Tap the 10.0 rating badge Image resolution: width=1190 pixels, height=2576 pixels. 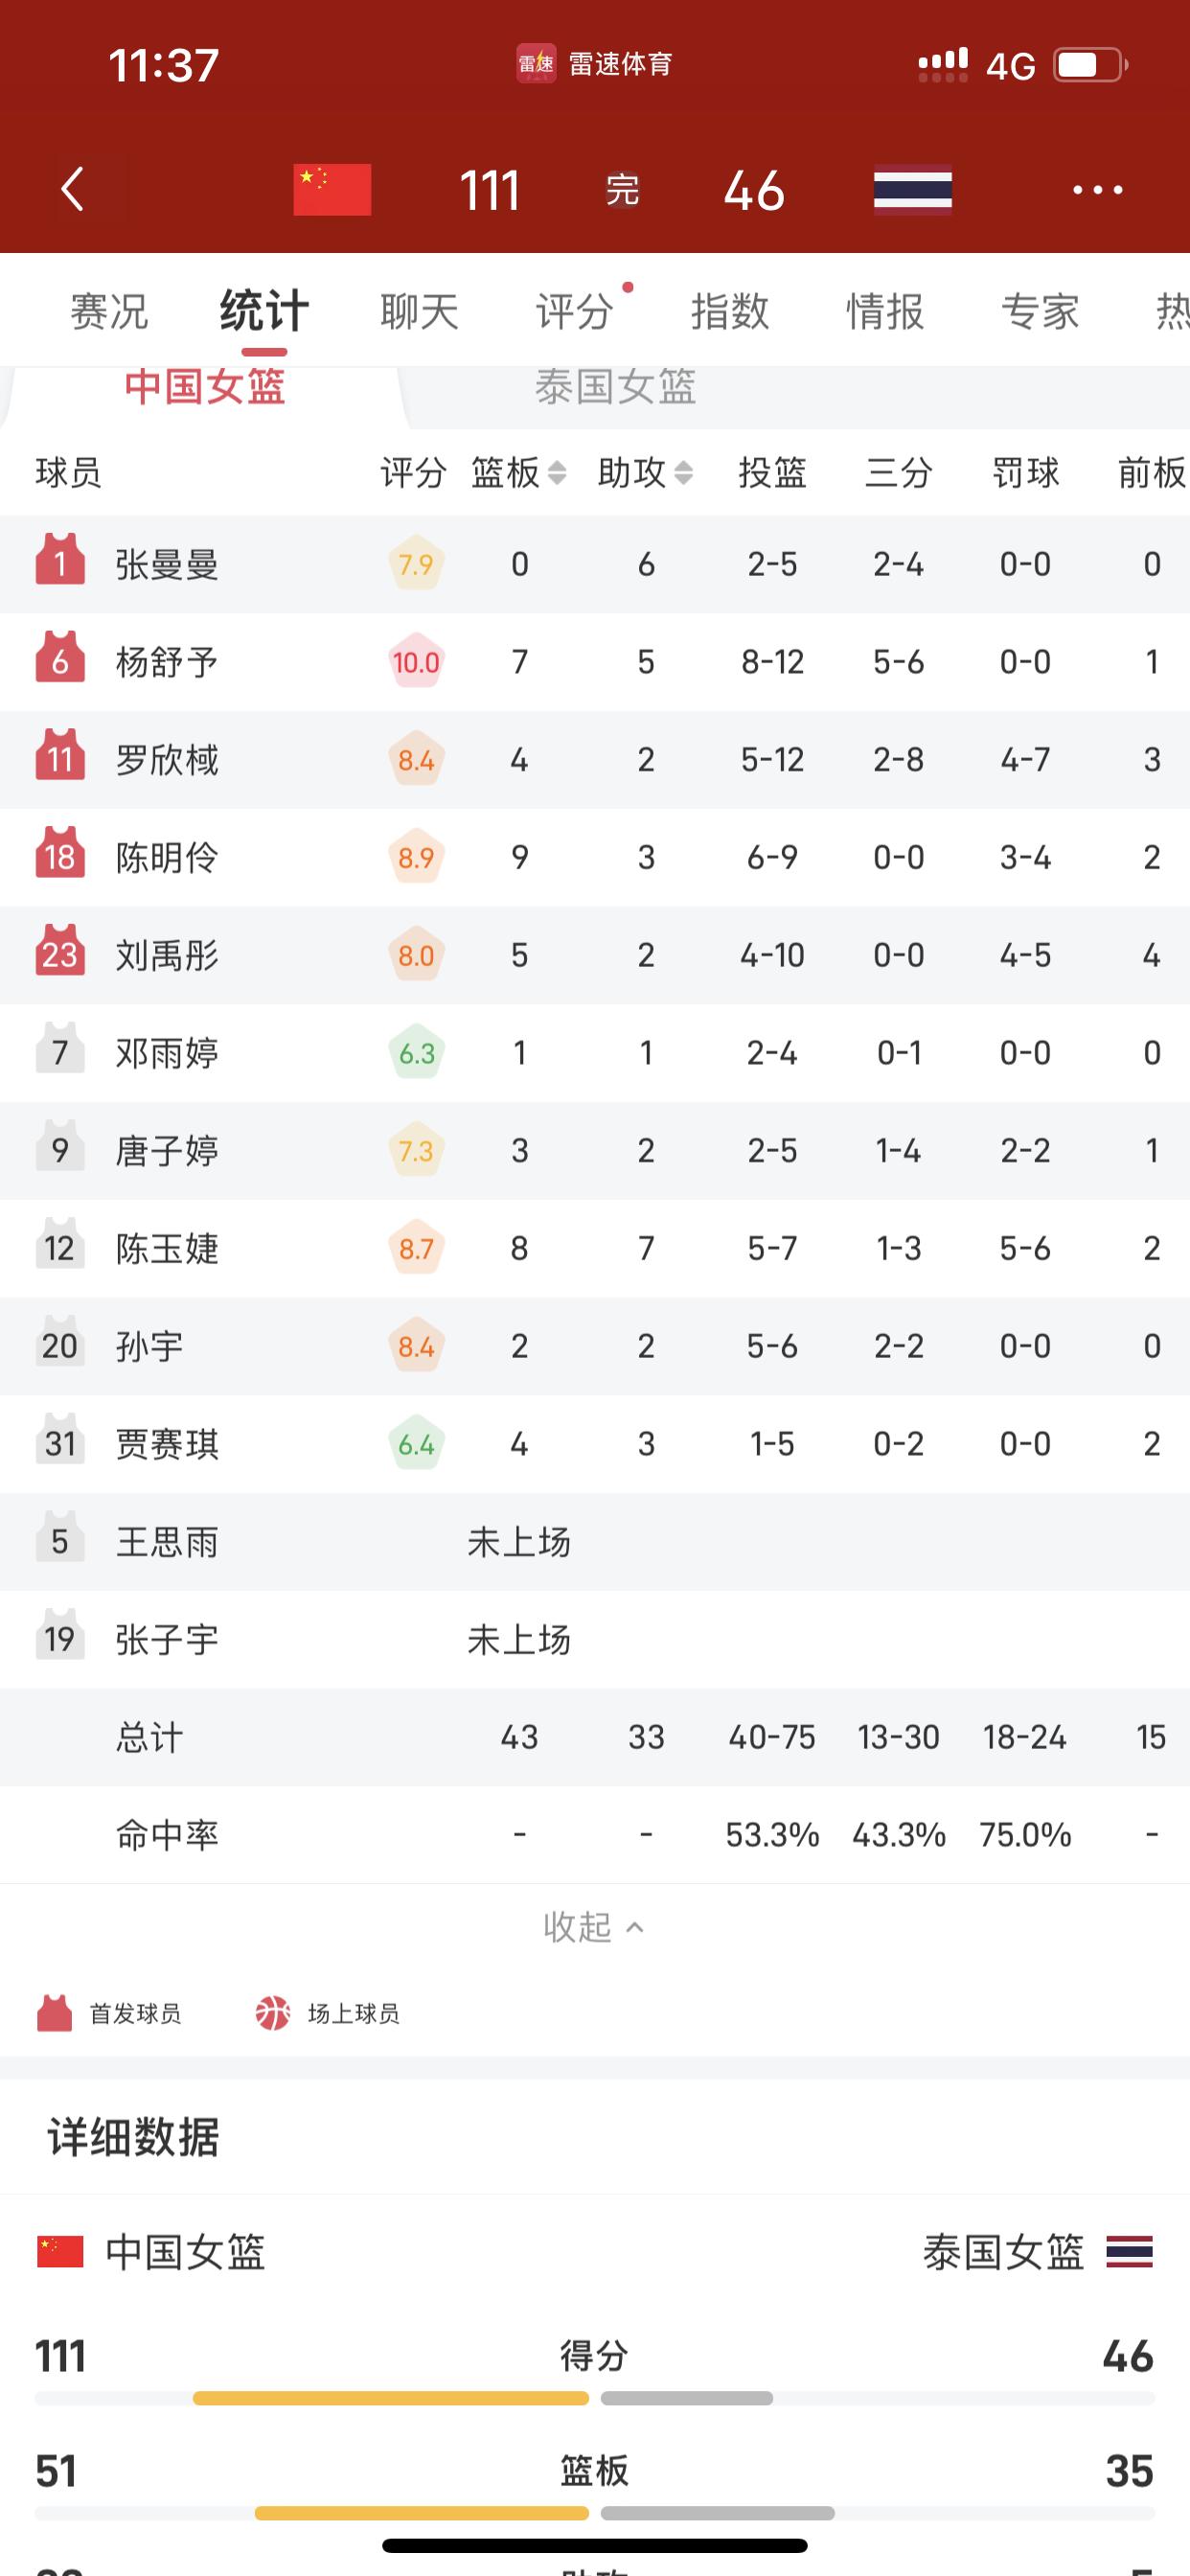tap(416, 661)
